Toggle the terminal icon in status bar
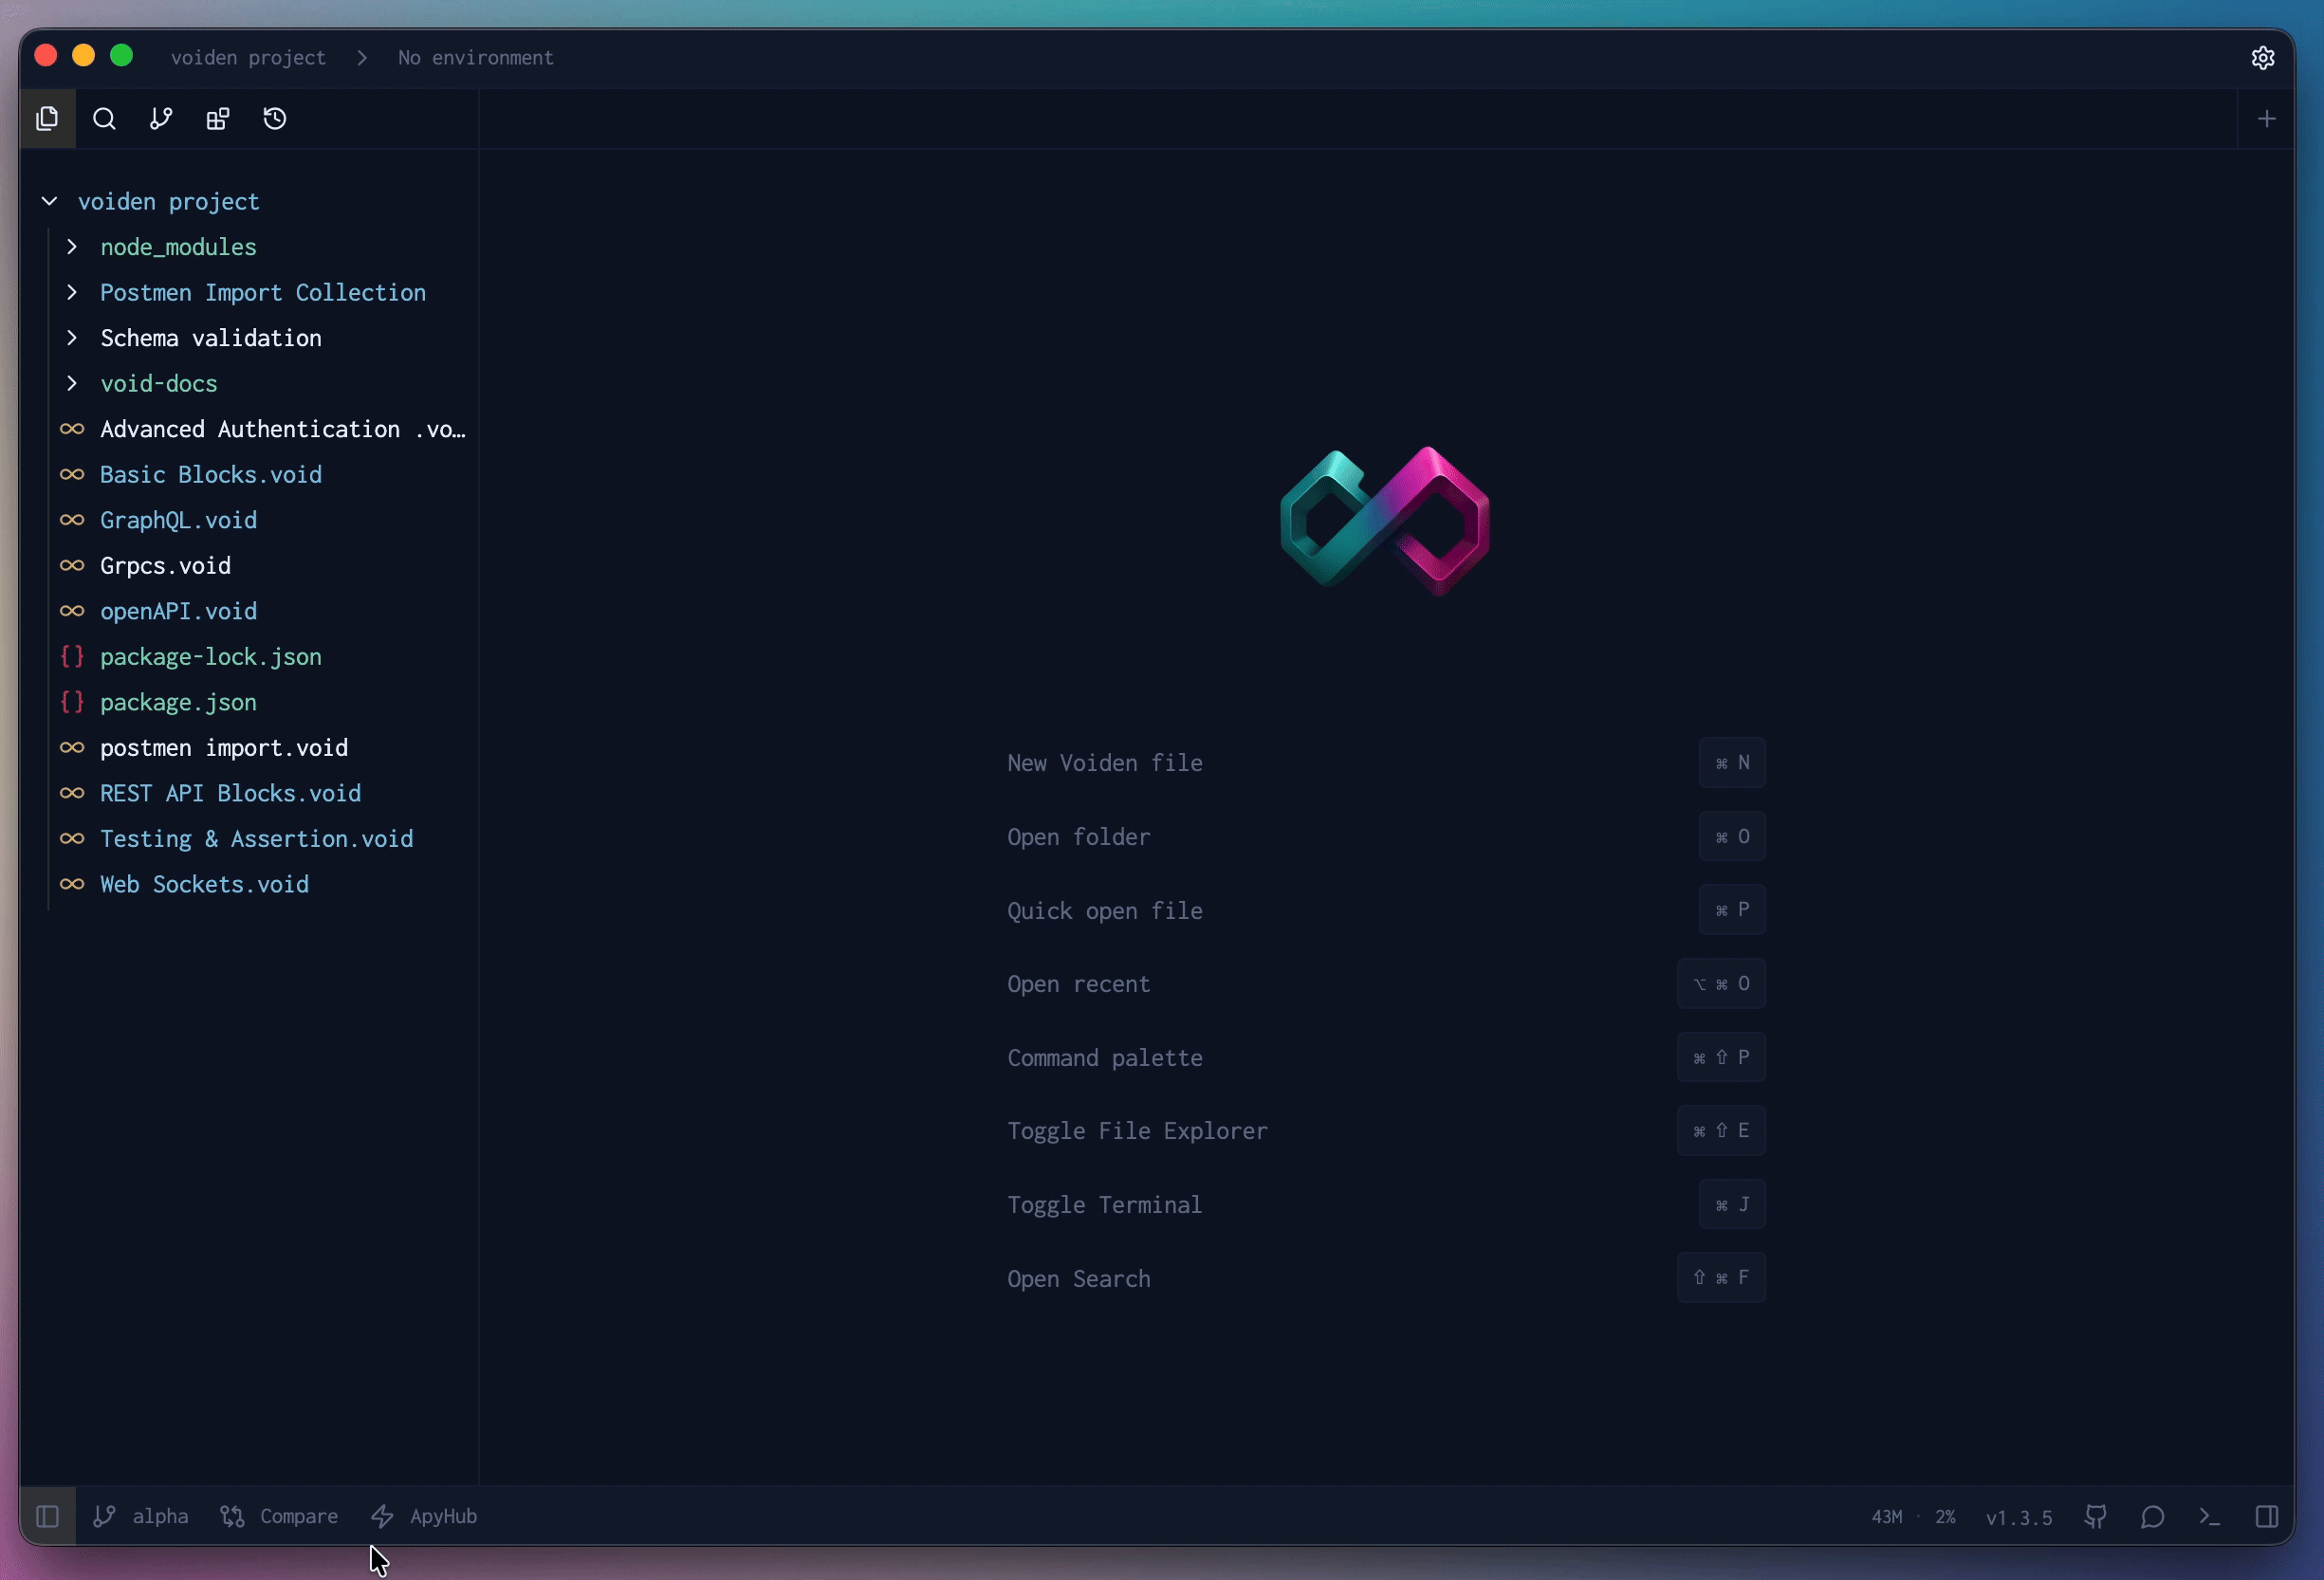2324x1580 pixels. tap(2210, 1516)
